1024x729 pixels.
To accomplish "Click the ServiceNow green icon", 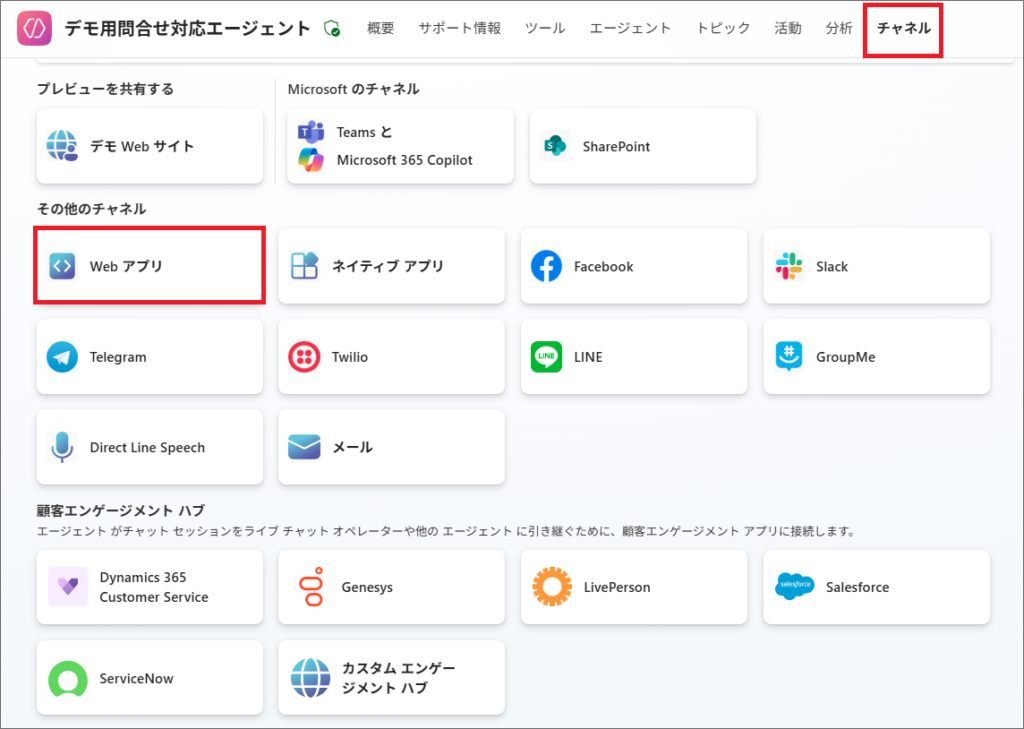I will point(68,678).
